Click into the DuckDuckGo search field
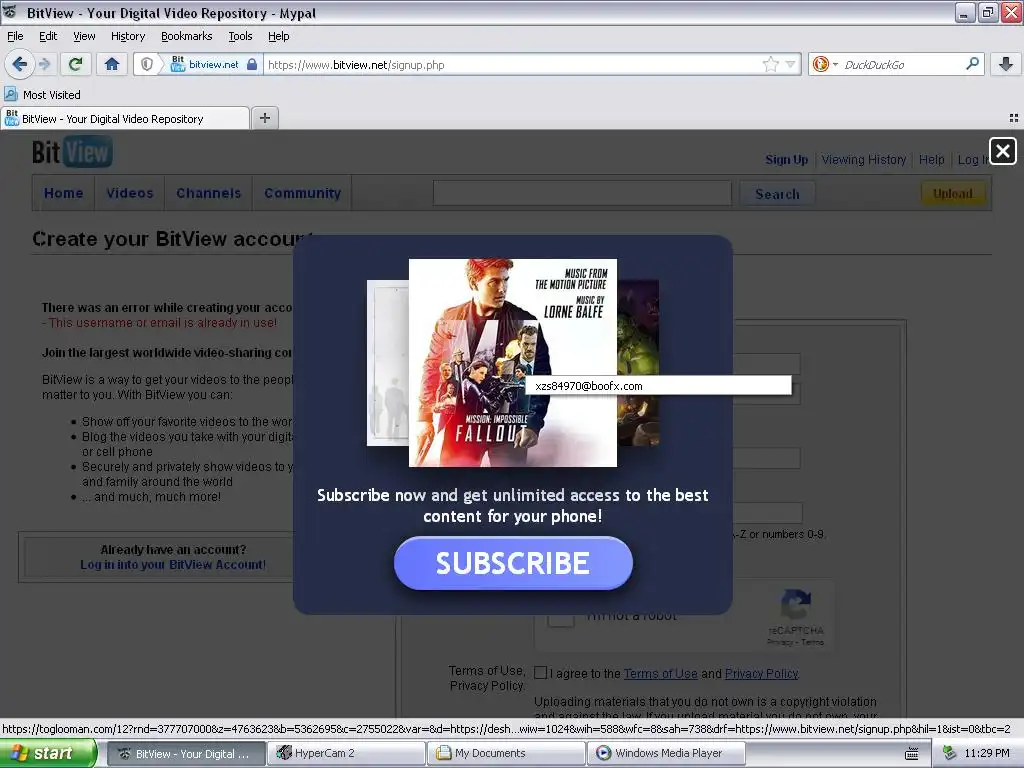Screen dimensions: 1024x768 coord(901,65)
